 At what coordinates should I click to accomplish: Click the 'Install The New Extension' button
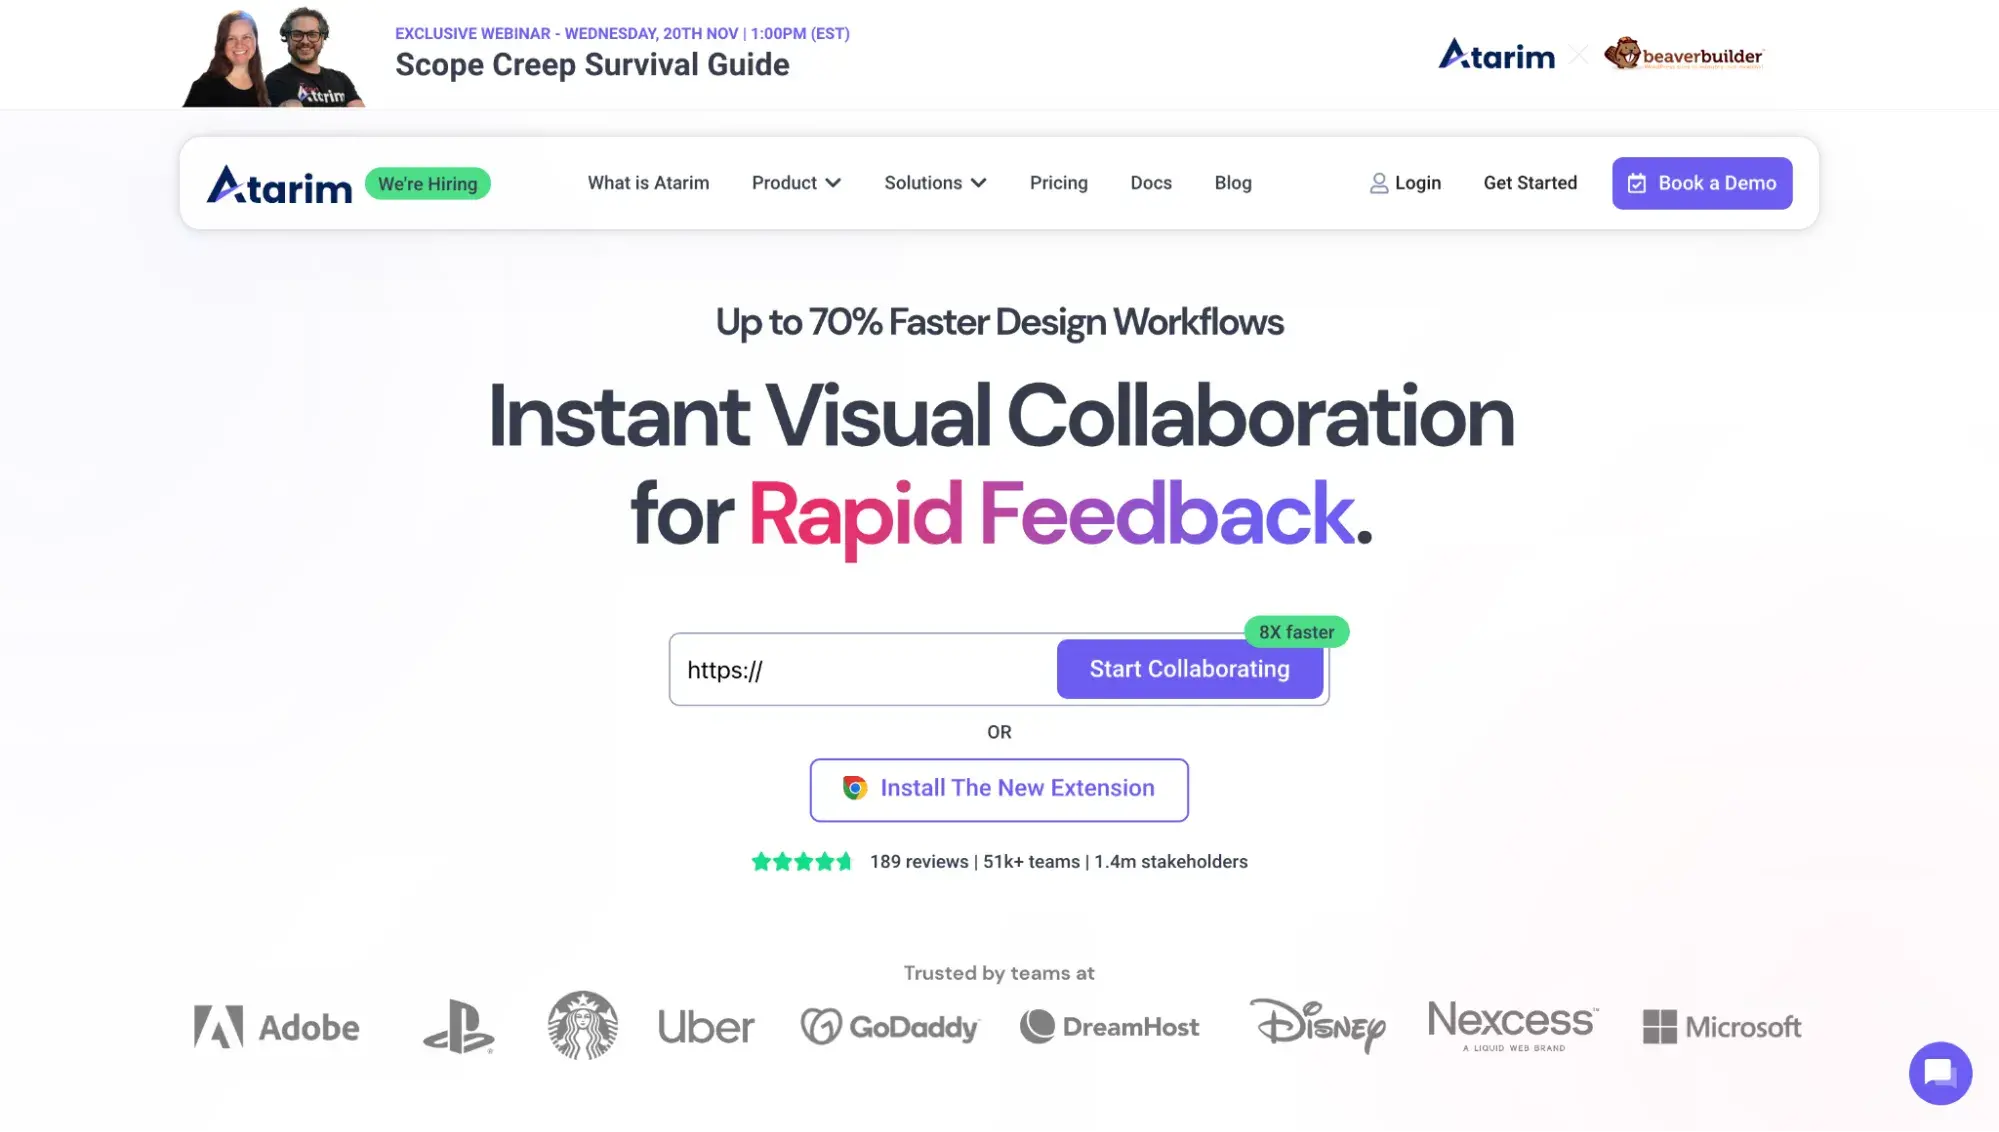point(1000,789)
